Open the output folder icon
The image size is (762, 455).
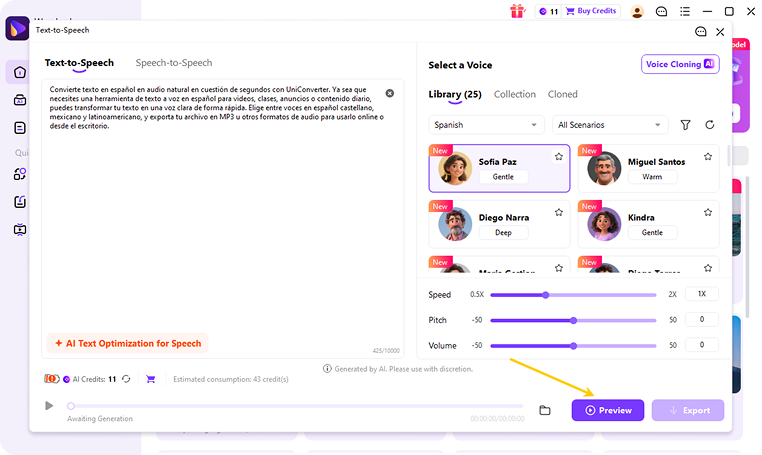545,410
